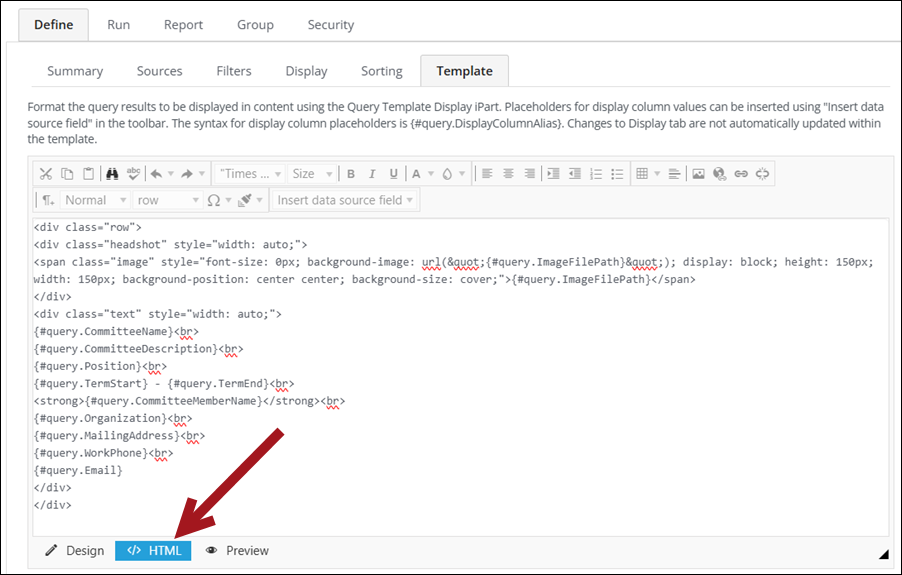This screenshot has height=575, width=902.
Task: Click the Cut scissors icon
Action: [46, 174]
